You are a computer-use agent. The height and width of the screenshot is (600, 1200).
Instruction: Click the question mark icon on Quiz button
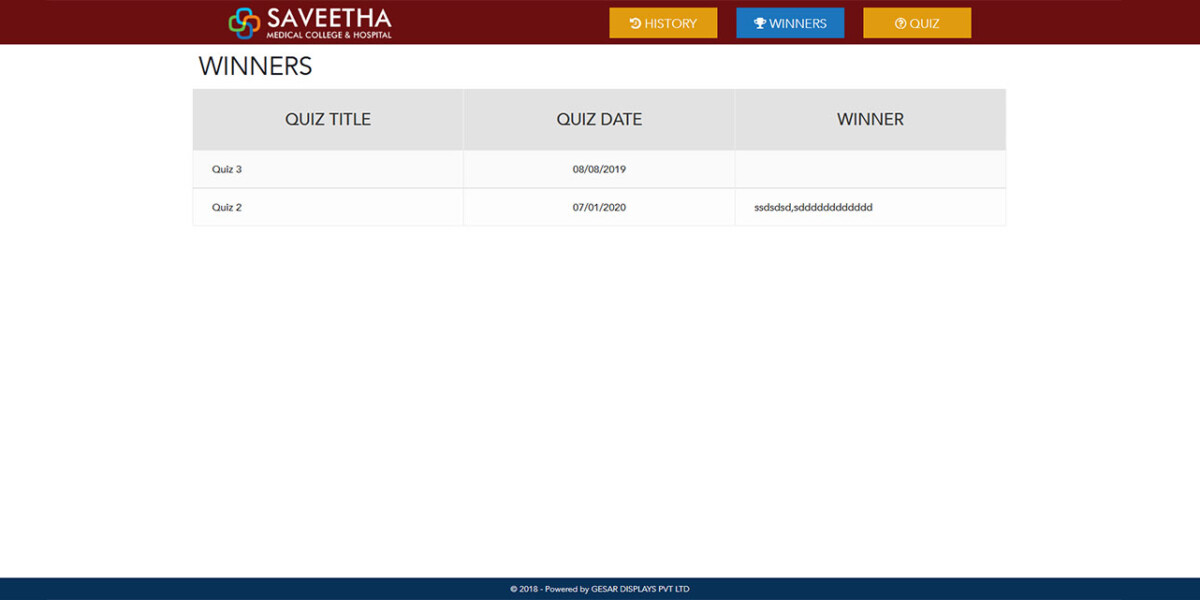click(900, 23)
